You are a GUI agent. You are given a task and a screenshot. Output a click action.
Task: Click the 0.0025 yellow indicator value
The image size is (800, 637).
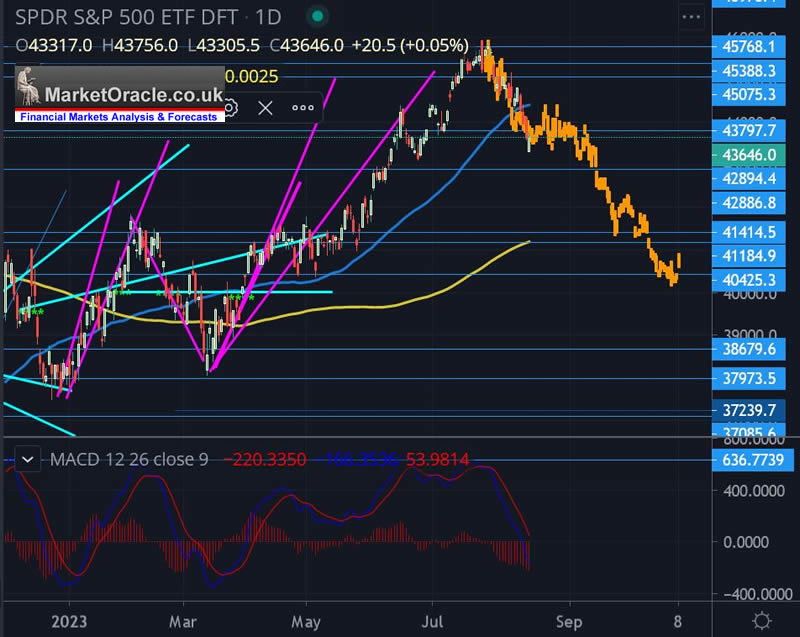tap(252, 77)
